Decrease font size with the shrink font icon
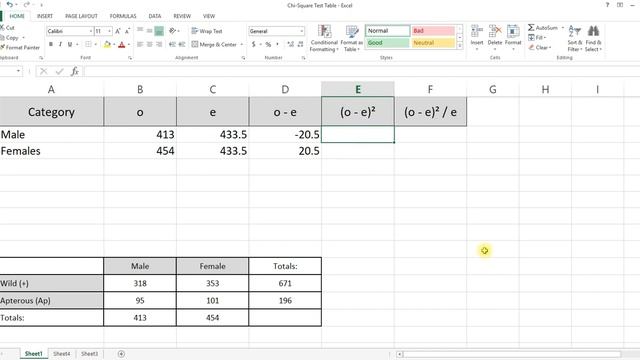Viewport: 640px width, 360px height. [x=127, y=31]
